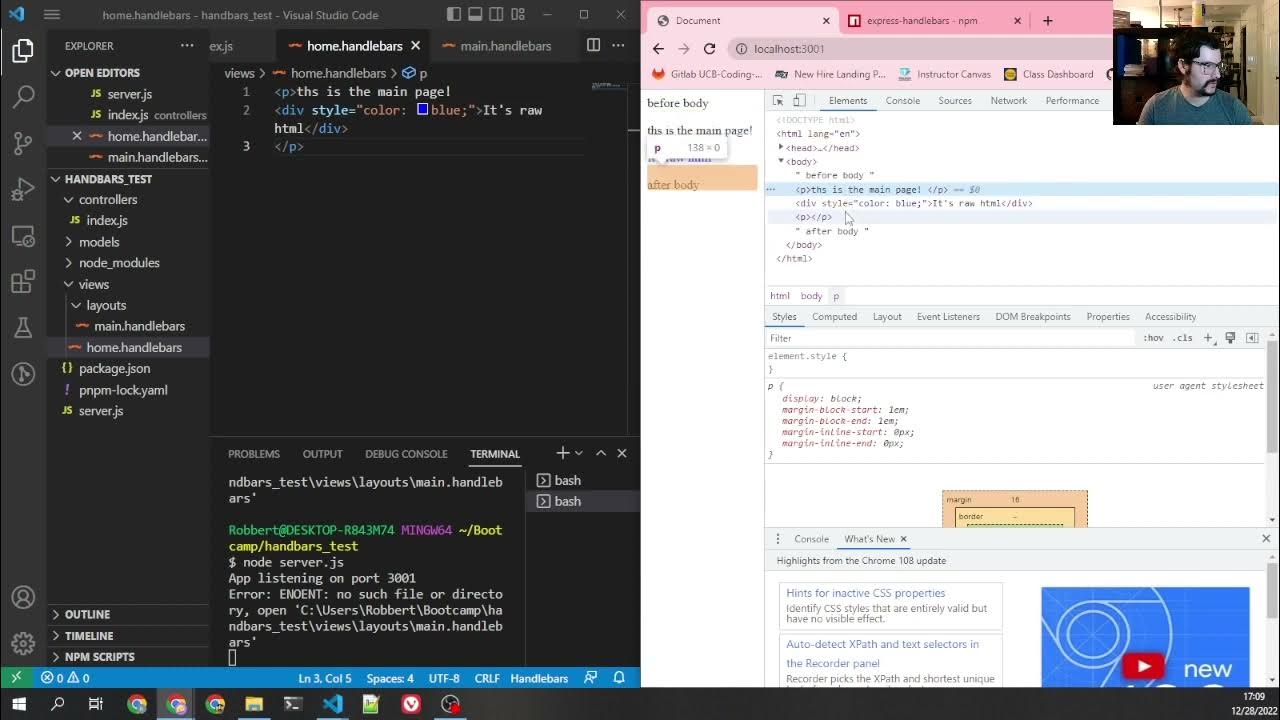1280x720 pixels.
Task: Click the DevTools Styles panel scrollbar
Action: pos(1272,395)
